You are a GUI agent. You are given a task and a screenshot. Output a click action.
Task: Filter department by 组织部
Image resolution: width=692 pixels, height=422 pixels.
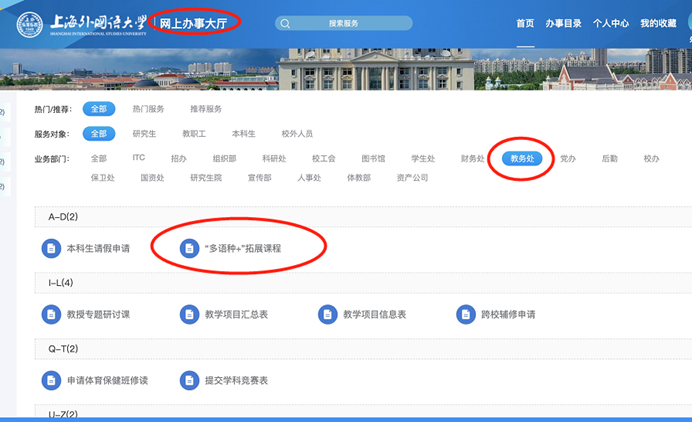pyautogui.click(x=225, y=158)
